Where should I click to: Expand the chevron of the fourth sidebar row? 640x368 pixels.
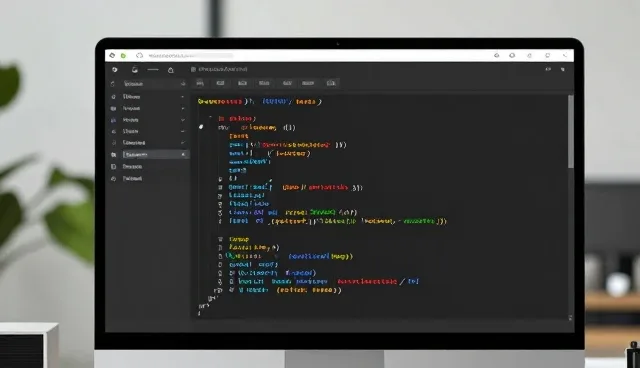pyautogui.click(x=182, y=120)
